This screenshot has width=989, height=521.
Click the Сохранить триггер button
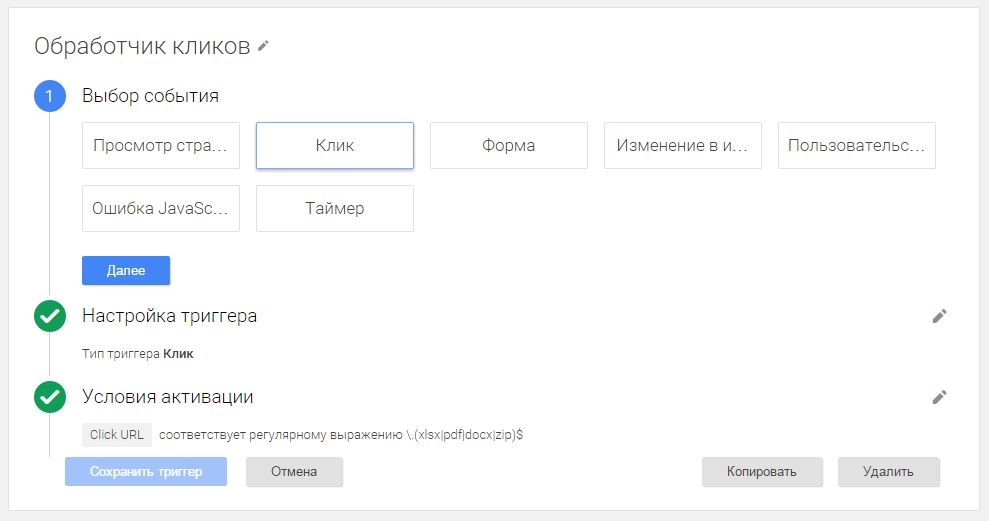click(x=146, y=472)
